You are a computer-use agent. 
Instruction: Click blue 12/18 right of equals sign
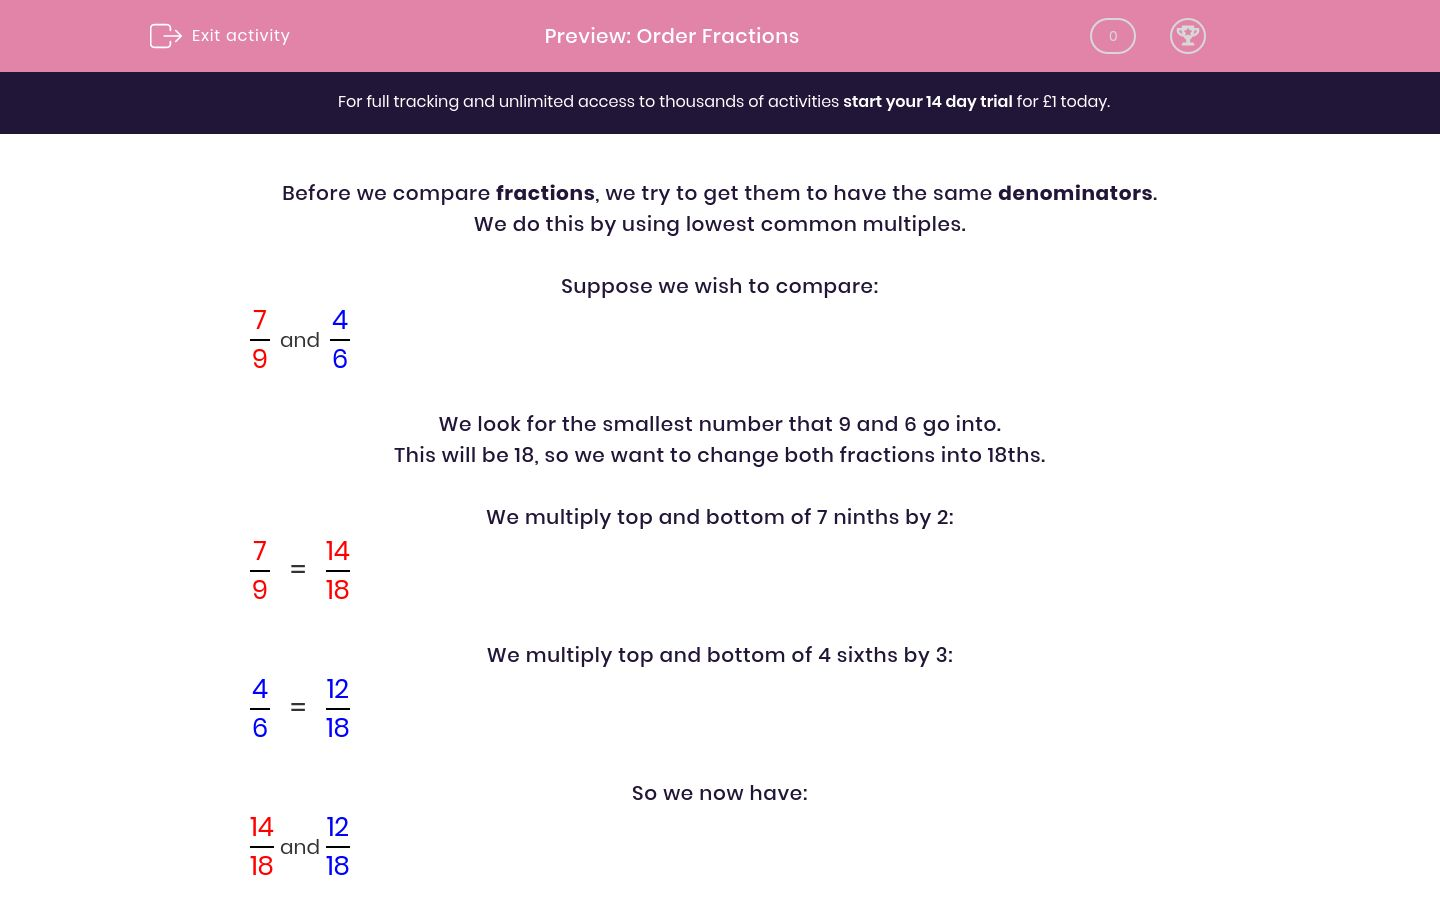click(337, 709)
